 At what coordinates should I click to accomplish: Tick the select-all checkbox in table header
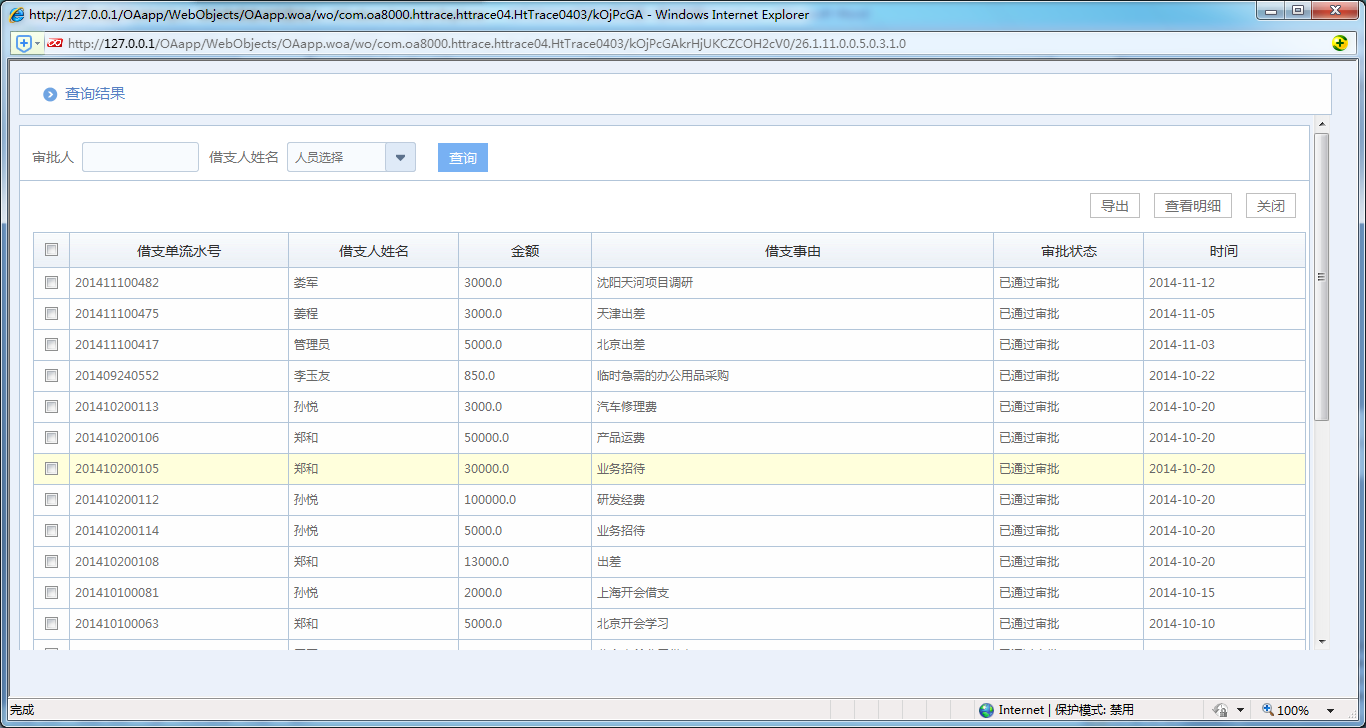51,250
